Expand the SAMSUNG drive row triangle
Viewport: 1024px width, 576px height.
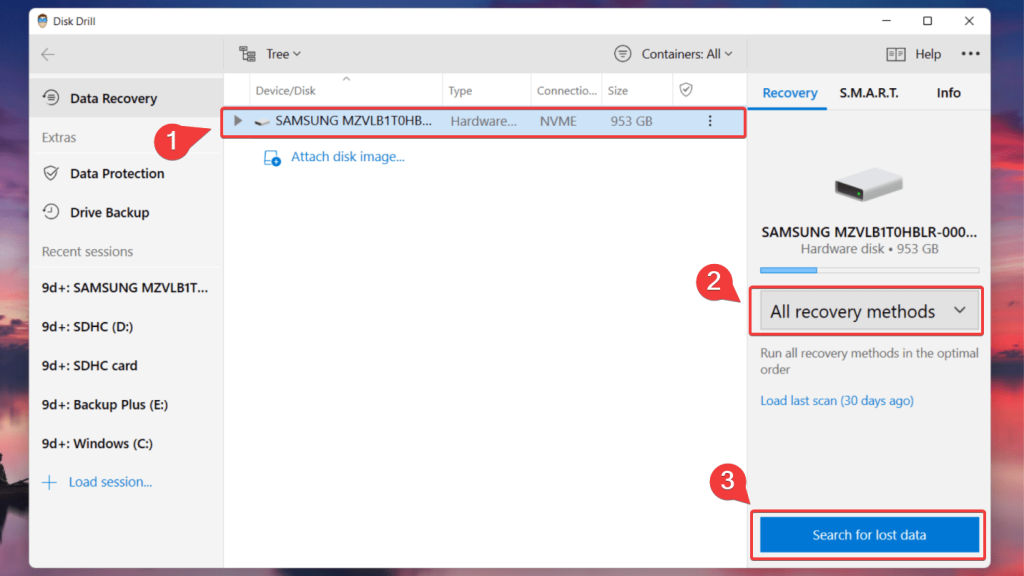coord(237,121)
